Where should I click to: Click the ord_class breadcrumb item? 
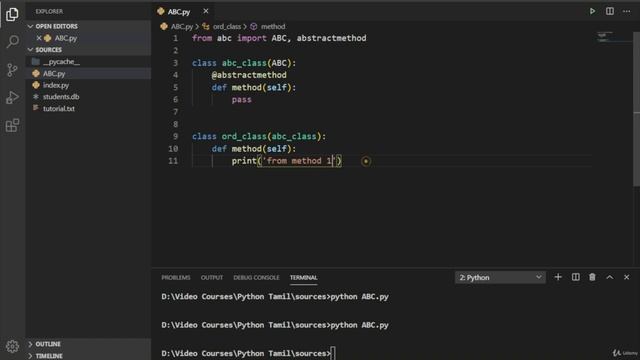pyautogui.click(x=227, y=27)
